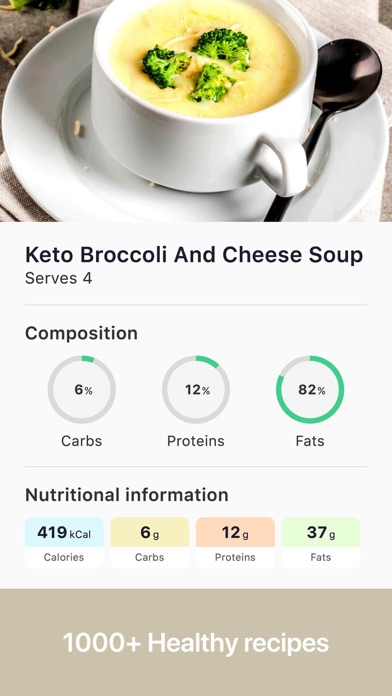Click the Keto Broccoli And Cheese Soup title
The image size is (392, 696).
(x=194, y=255)
